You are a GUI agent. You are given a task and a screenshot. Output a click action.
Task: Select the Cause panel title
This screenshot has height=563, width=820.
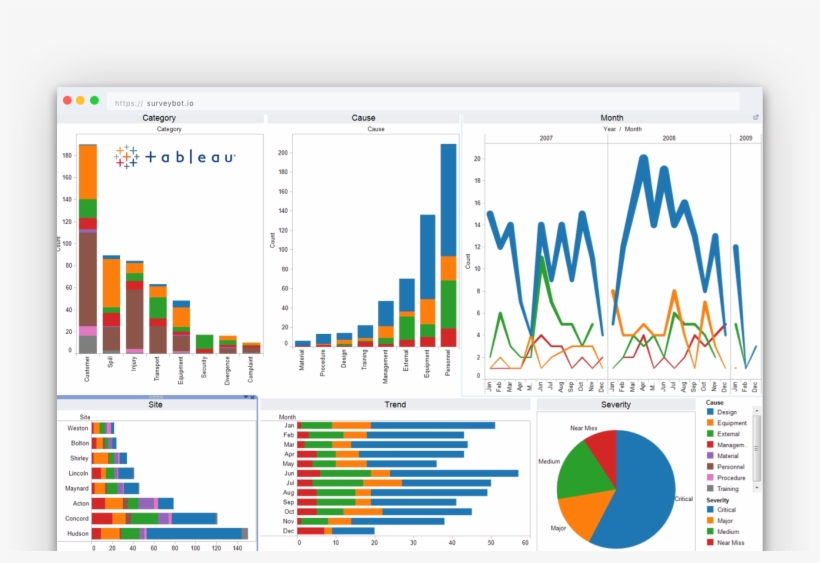[x=363, y=118]
